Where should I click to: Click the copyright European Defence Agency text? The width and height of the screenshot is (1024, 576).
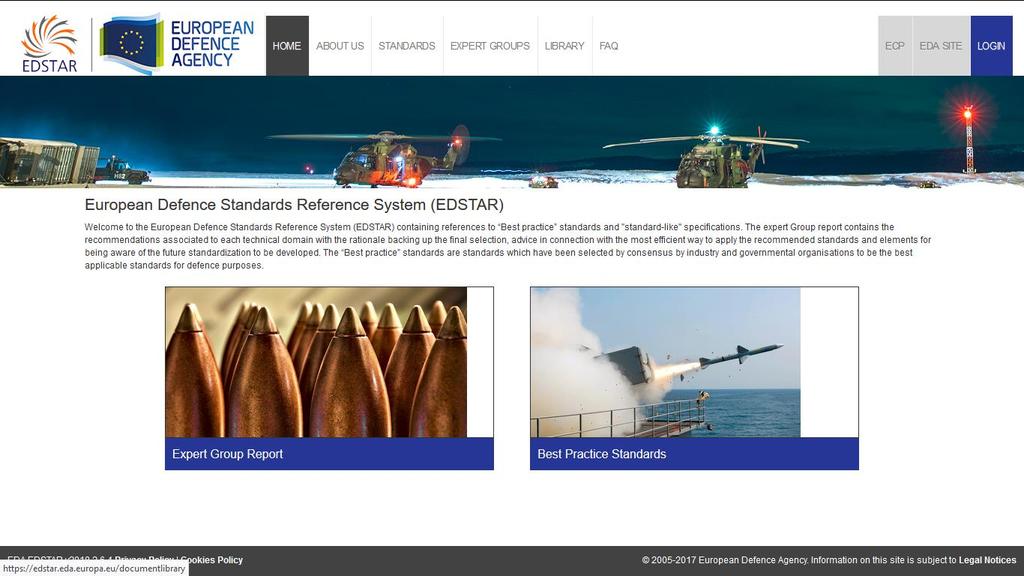[724, 560]
